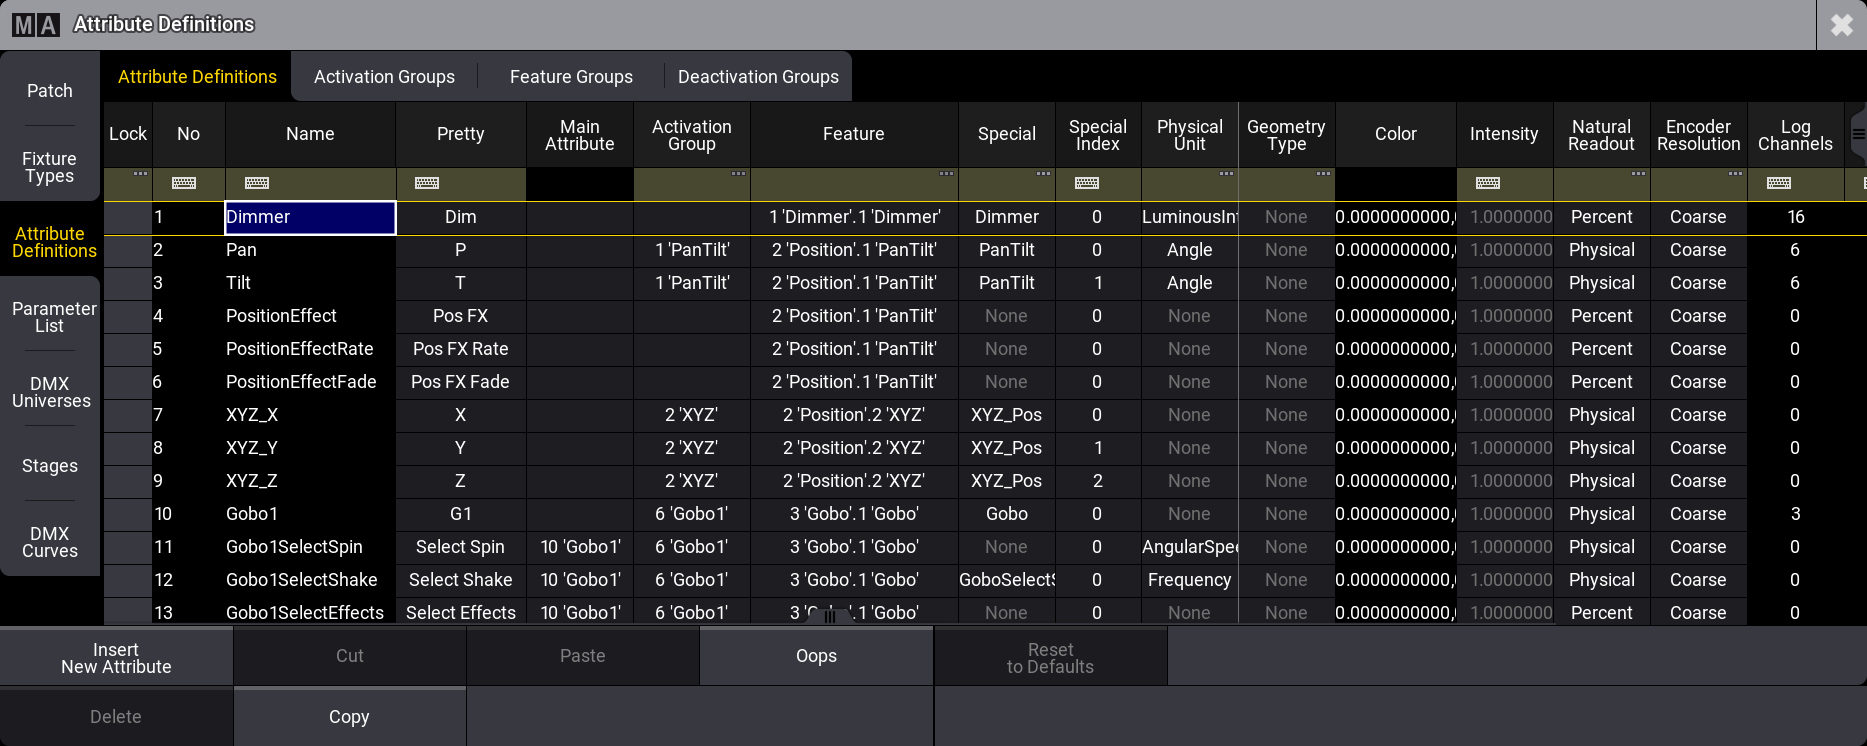
Task: Click Insert New Attribute button
Action: 116,658
